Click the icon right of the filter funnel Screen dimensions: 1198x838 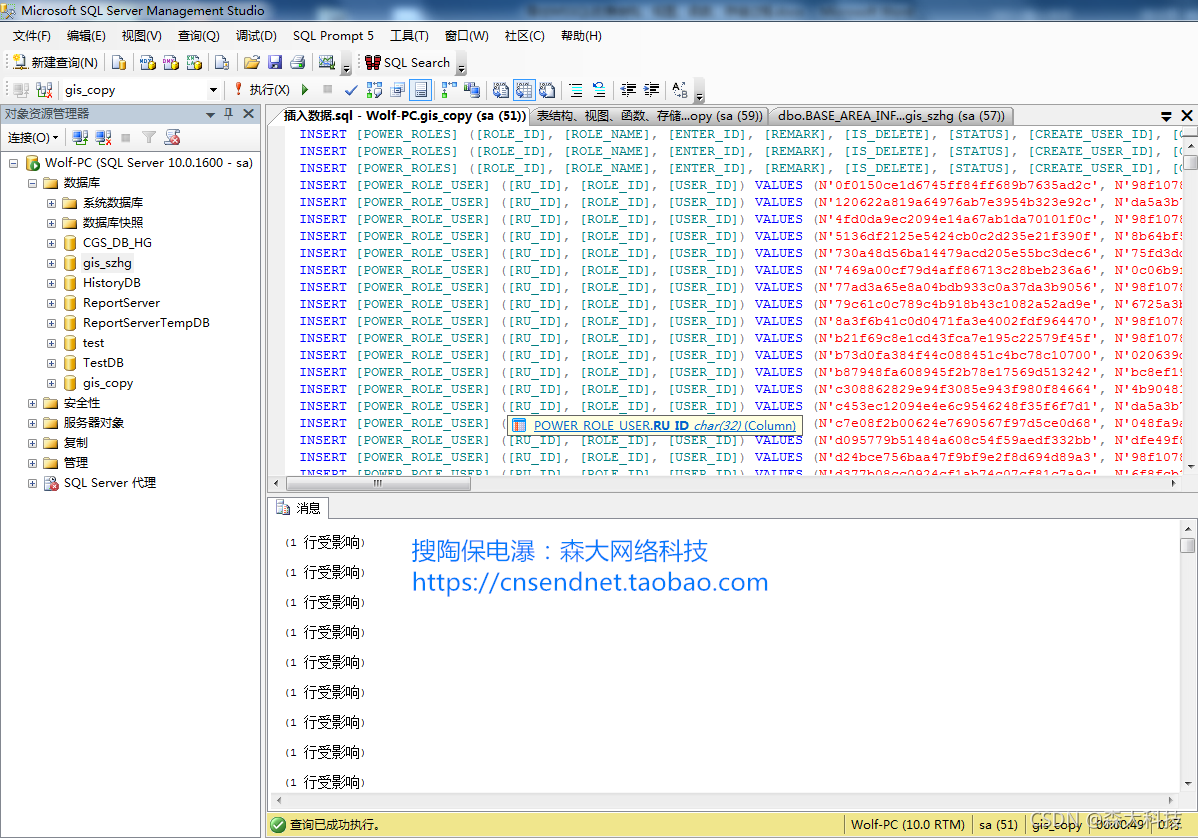pyautogui.click(x=173, y=138)
